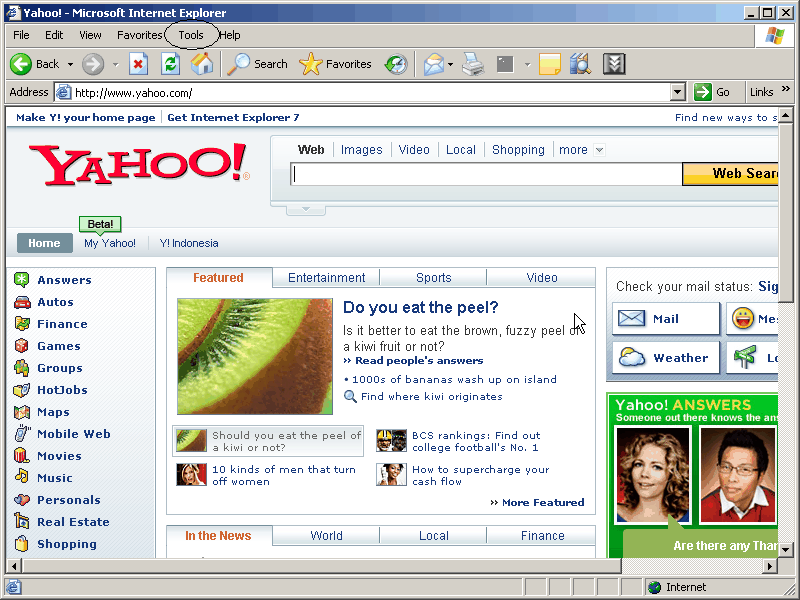
Task: Open the address bar dropdown arrow
Action: point(677,92)
